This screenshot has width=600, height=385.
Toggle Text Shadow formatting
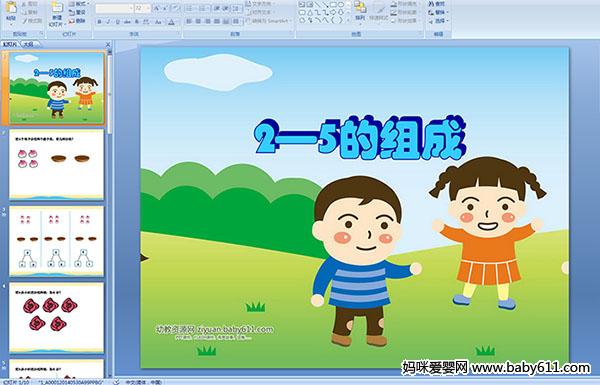coord(137,22)
